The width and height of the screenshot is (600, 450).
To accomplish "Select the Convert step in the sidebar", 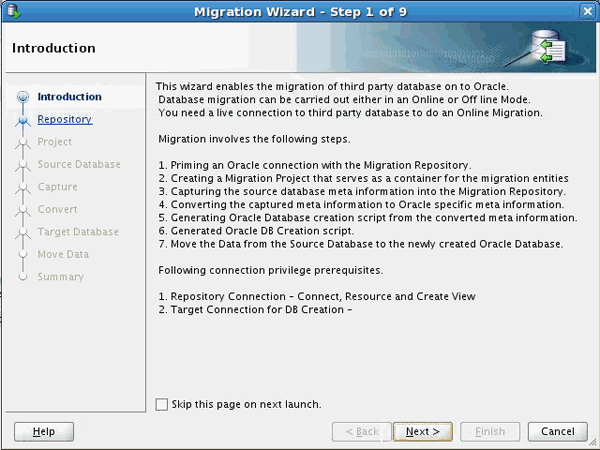I will (57, 209).
